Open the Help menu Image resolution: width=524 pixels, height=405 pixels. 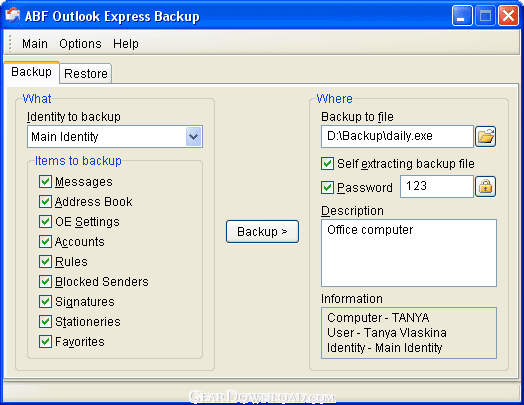pyautogui.click(x=126, y=44)
